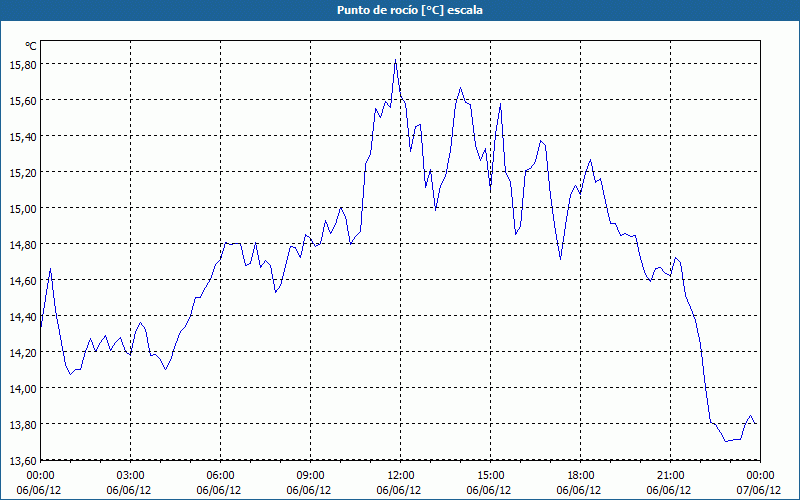Click the 06/06/12 date under 18:00
Viewport: 800px width, 500px height.
579,490
